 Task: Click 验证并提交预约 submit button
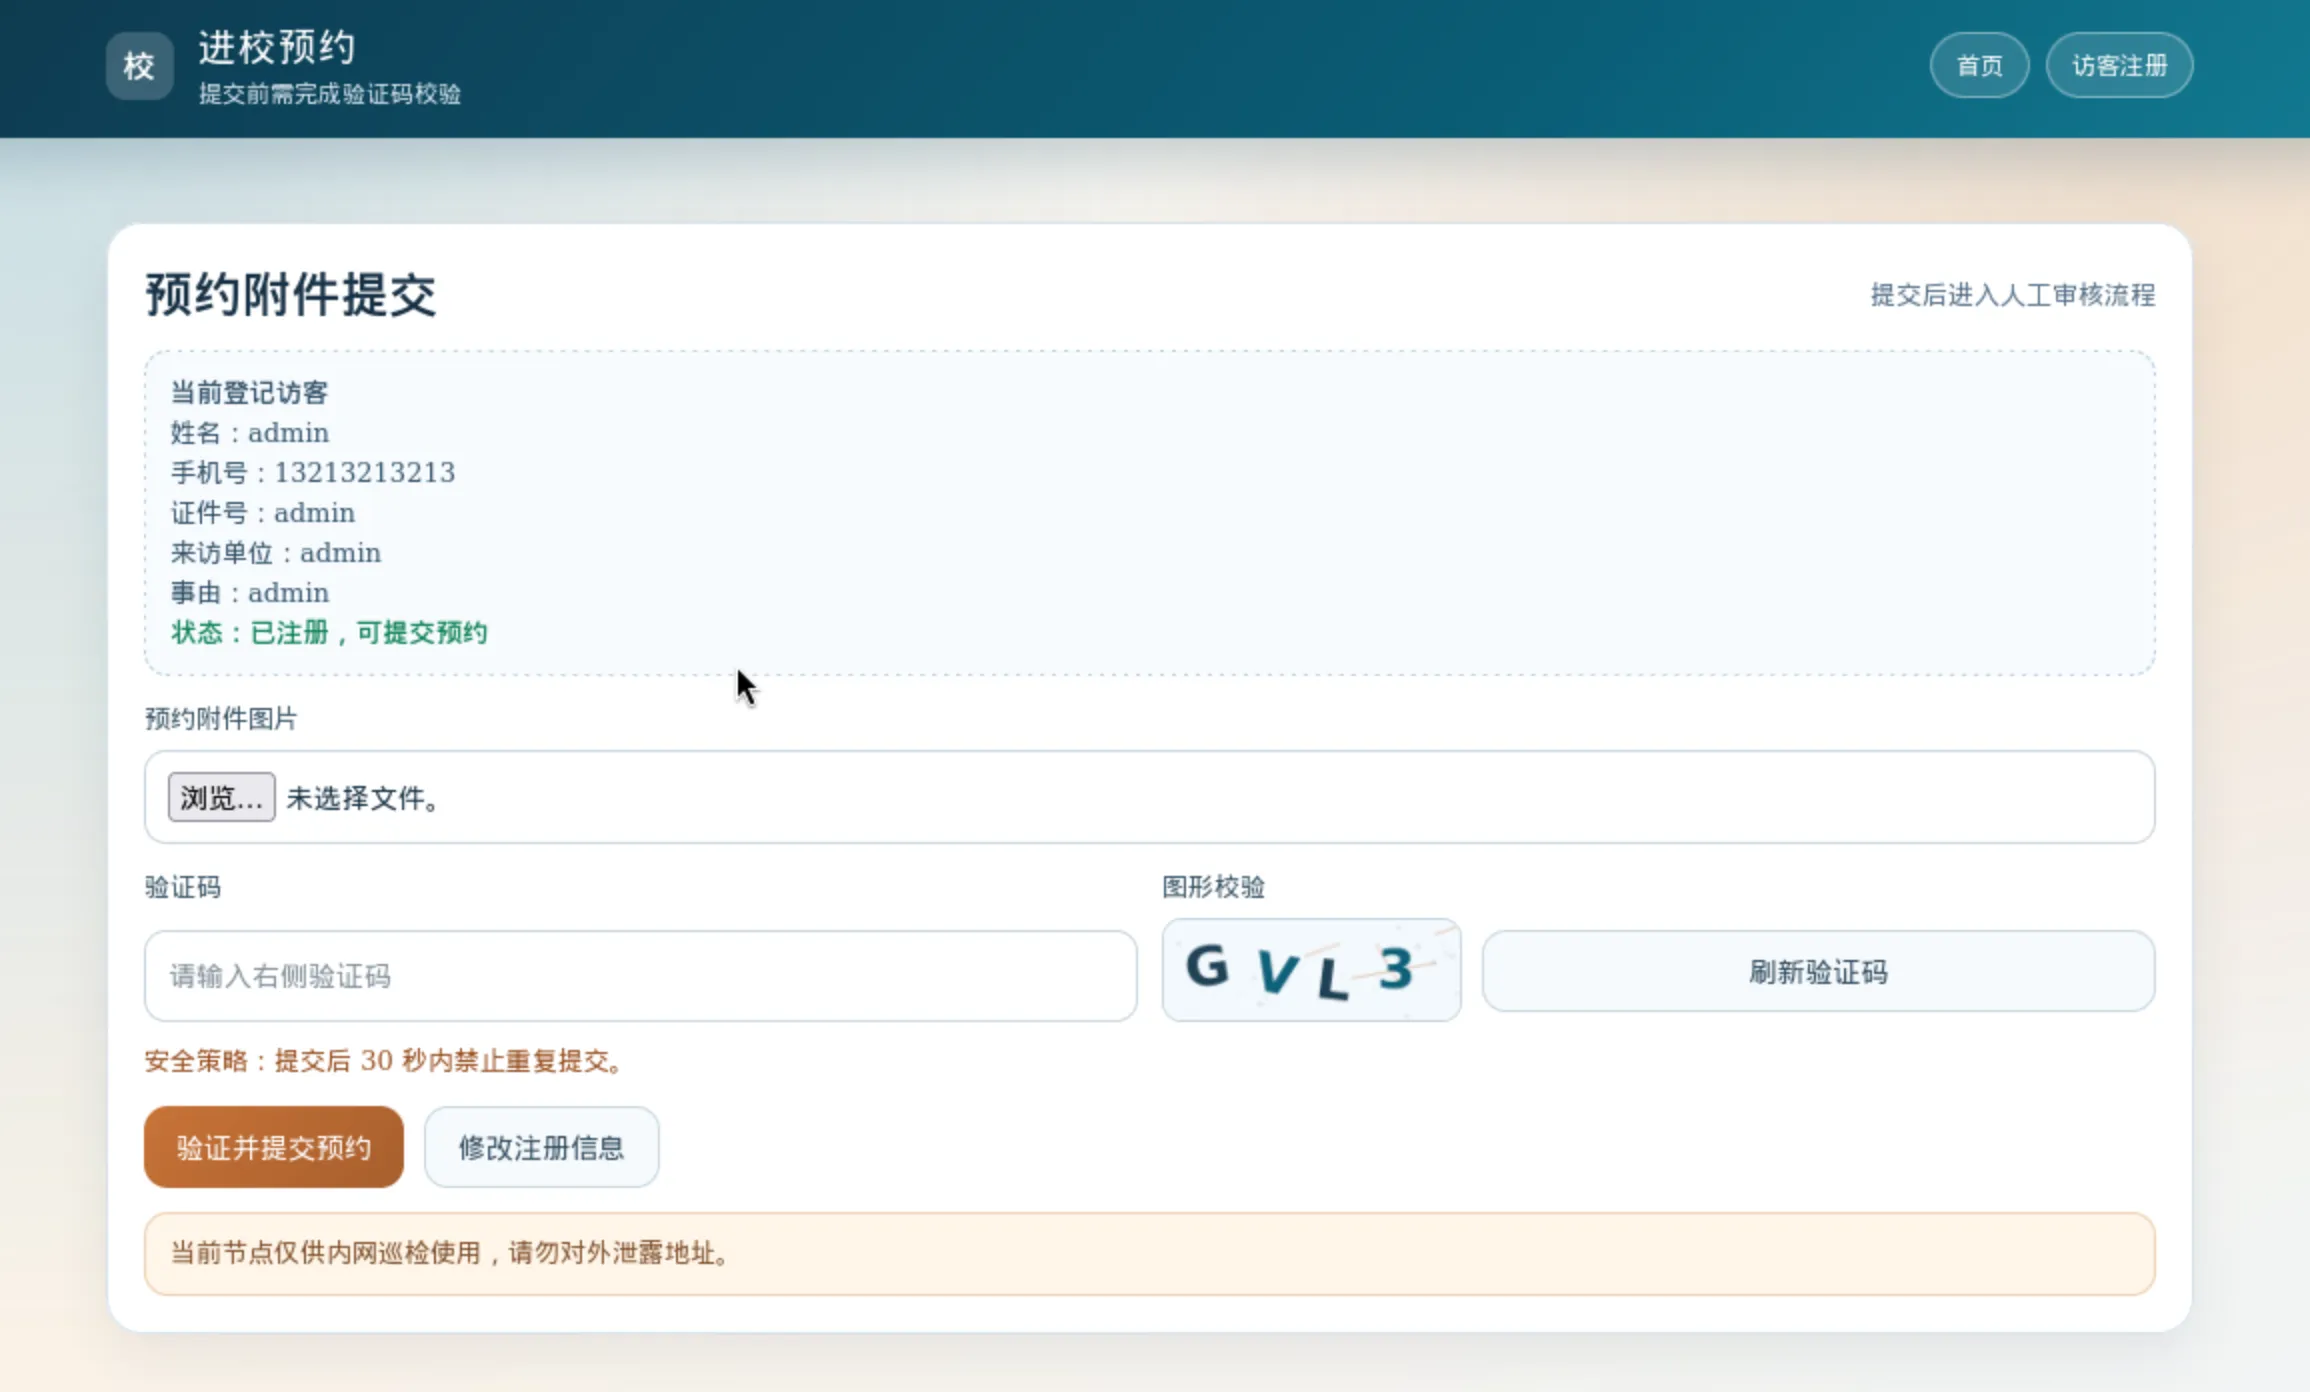tap(273, 1147)
